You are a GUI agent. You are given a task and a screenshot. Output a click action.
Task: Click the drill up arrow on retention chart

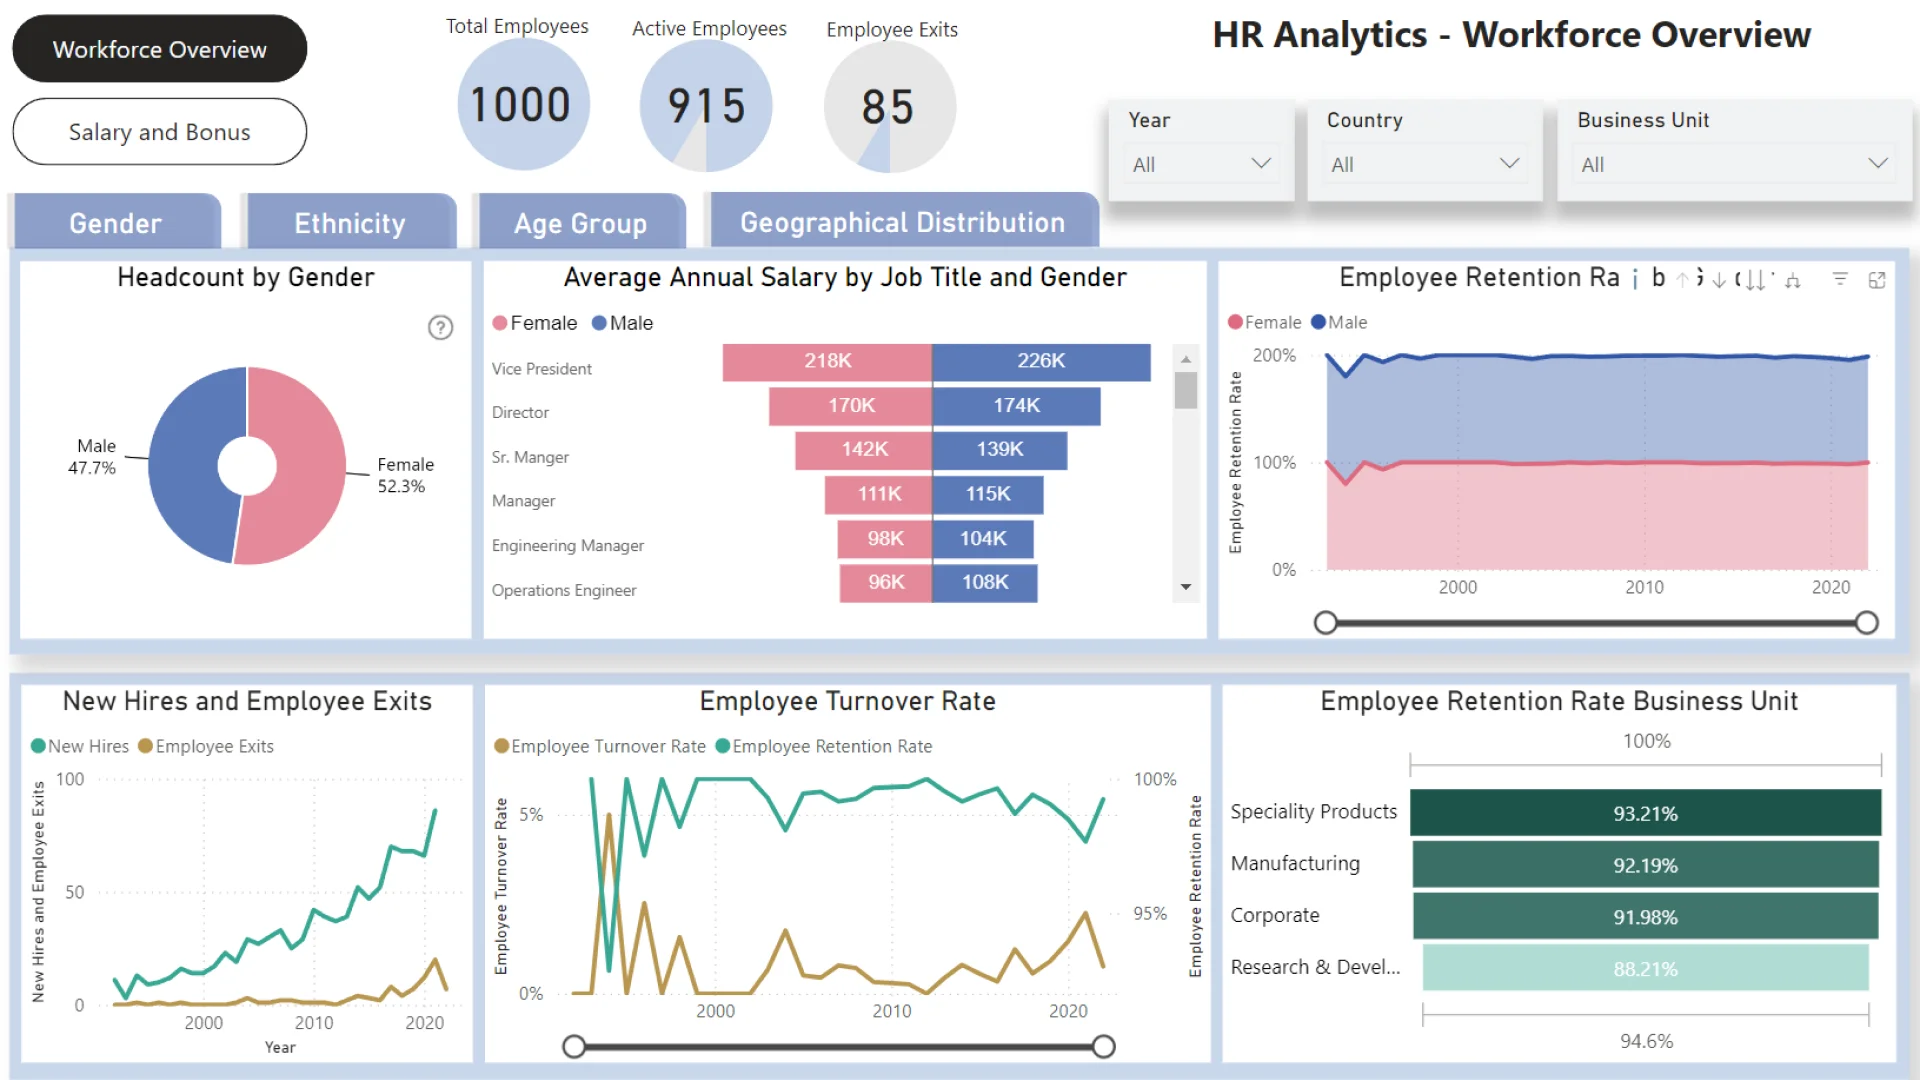coord(1682,280)
